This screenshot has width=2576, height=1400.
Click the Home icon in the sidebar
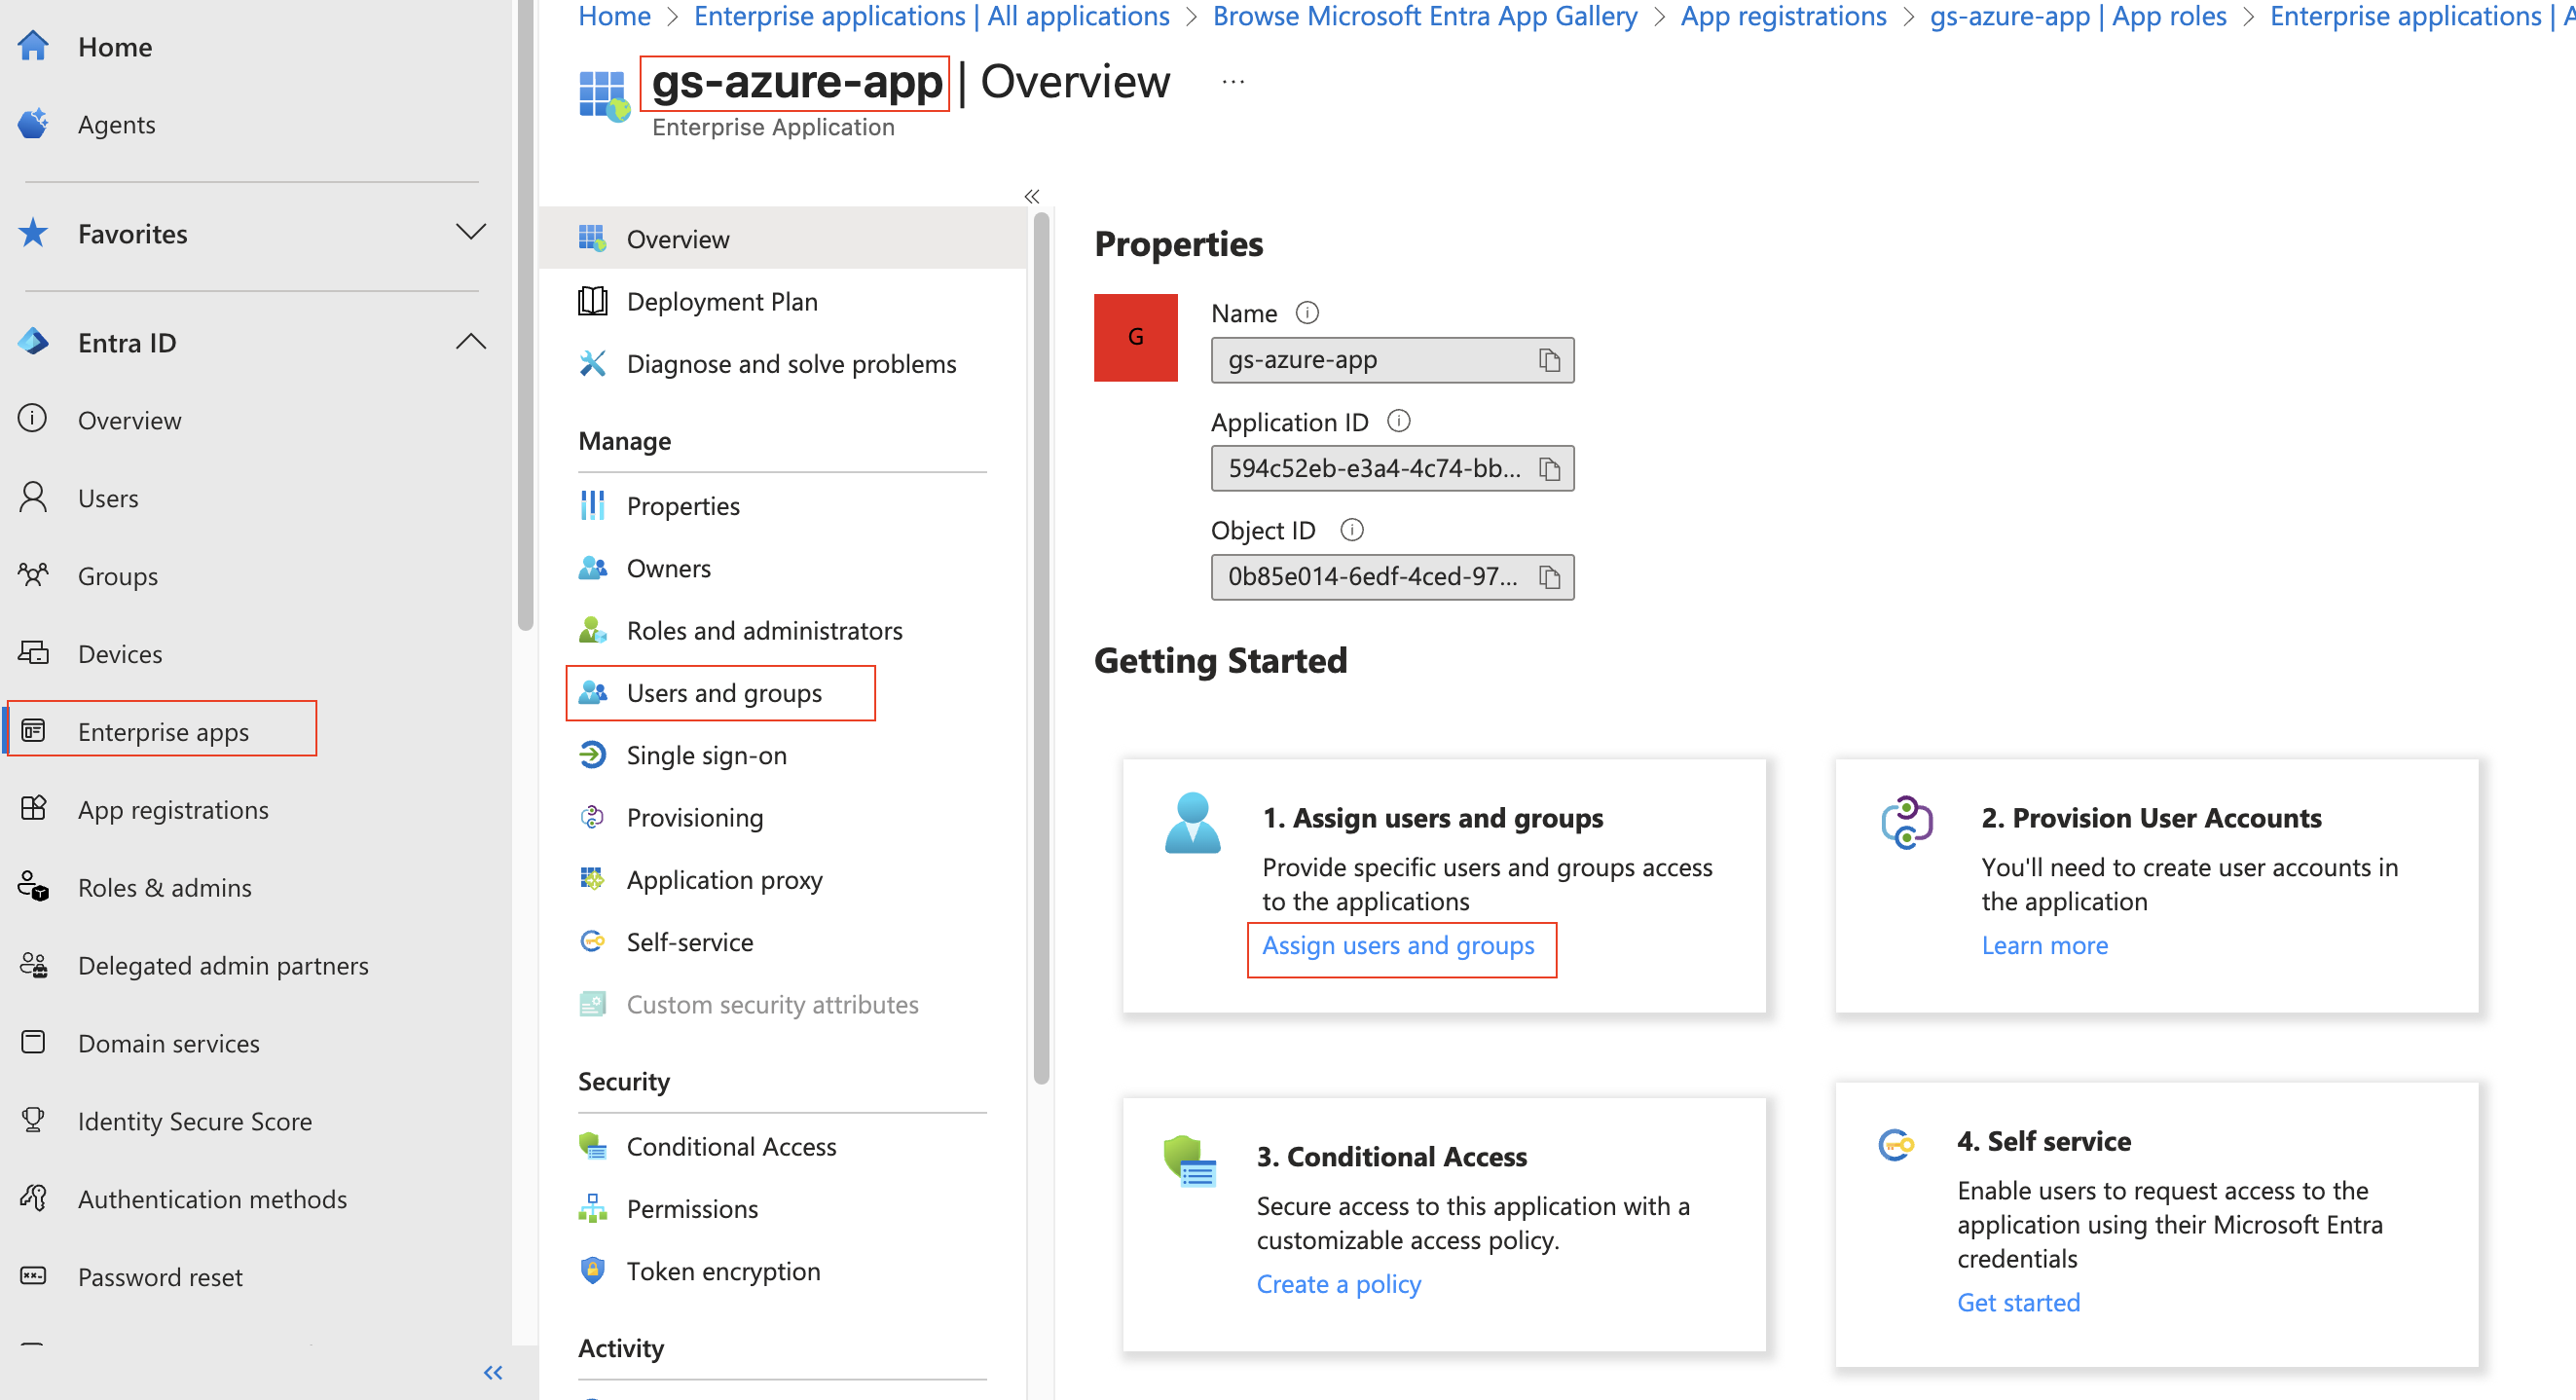(x=33, y=46)
